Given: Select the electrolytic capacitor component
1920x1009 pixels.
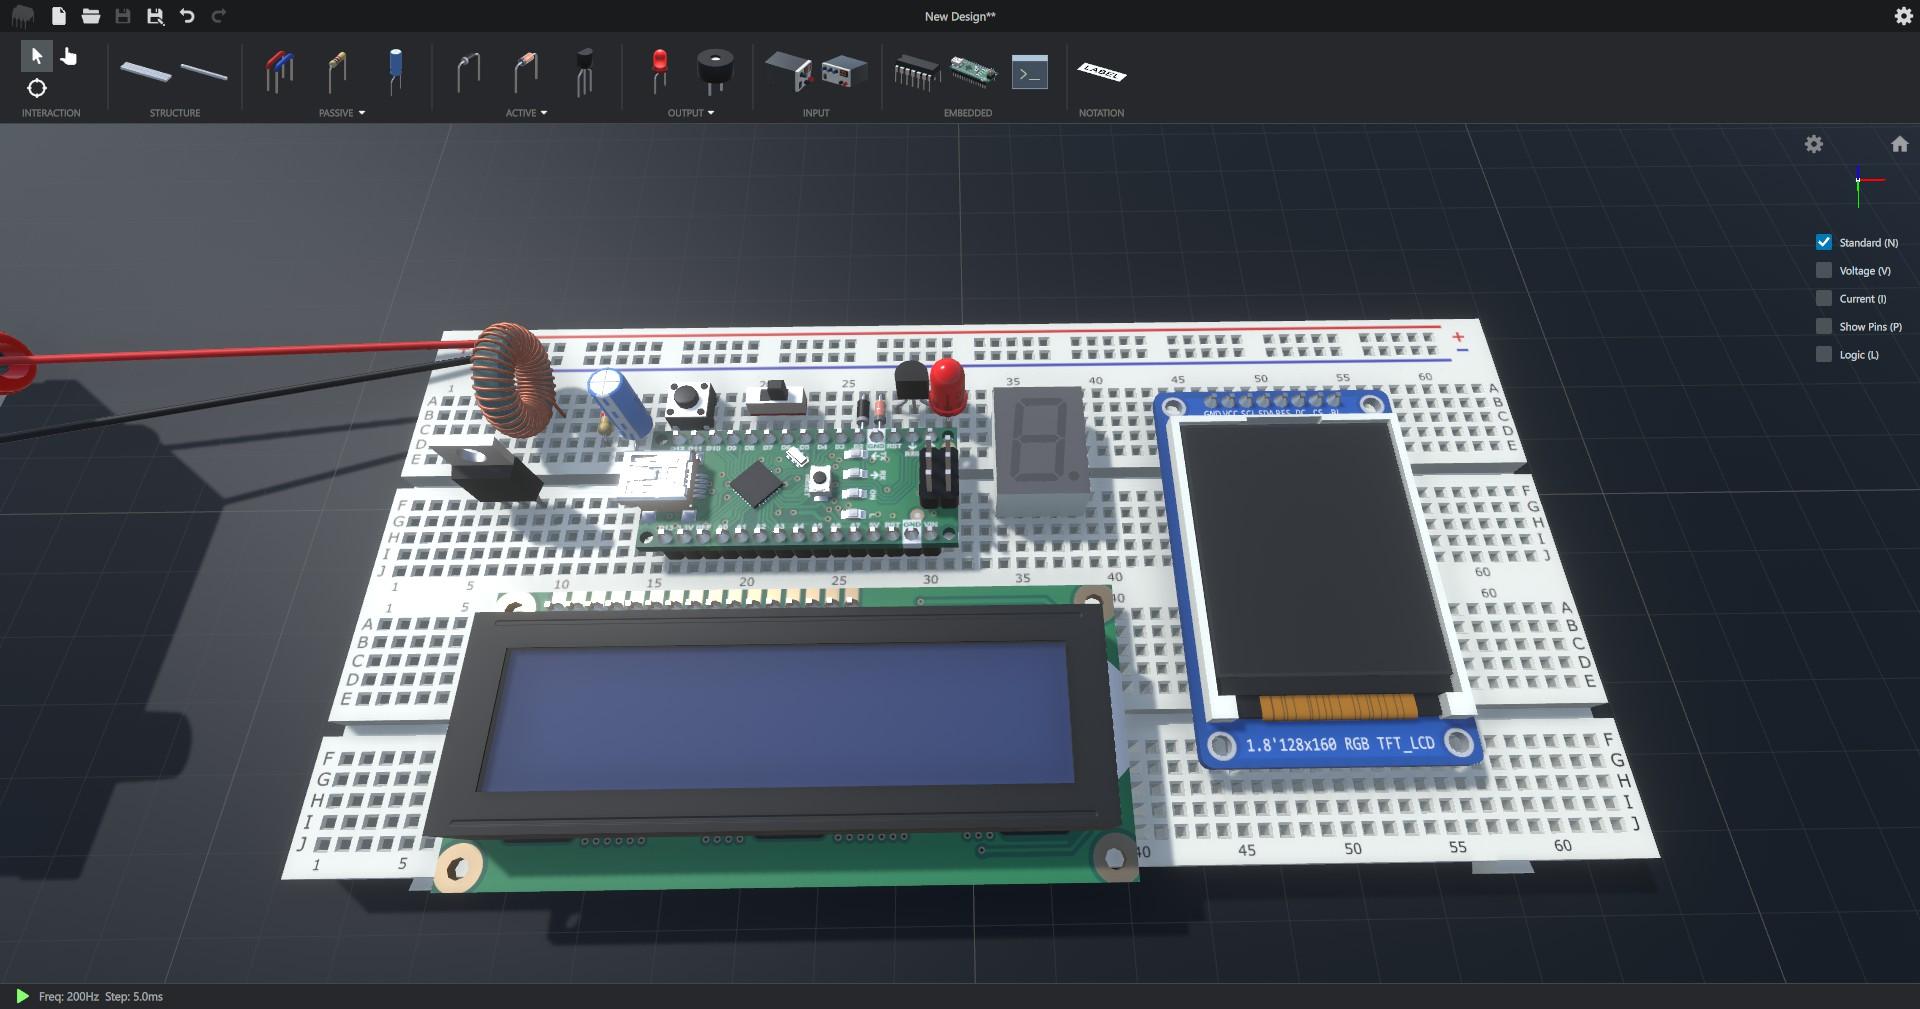Looking at the screenshot, I should pyautogui.click(x=396, y=71).
